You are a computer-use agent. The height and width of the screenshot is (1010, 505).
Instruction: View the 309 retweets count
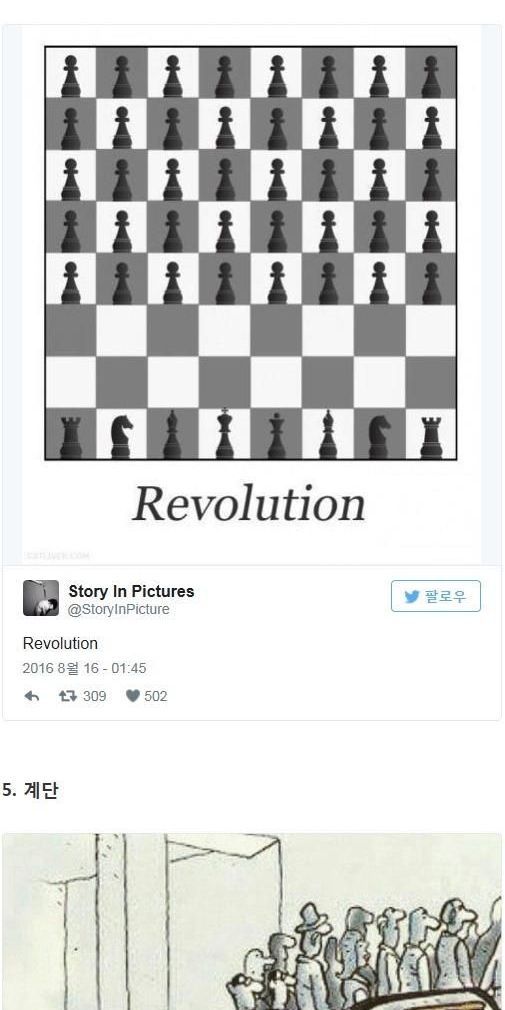point(95,696)
